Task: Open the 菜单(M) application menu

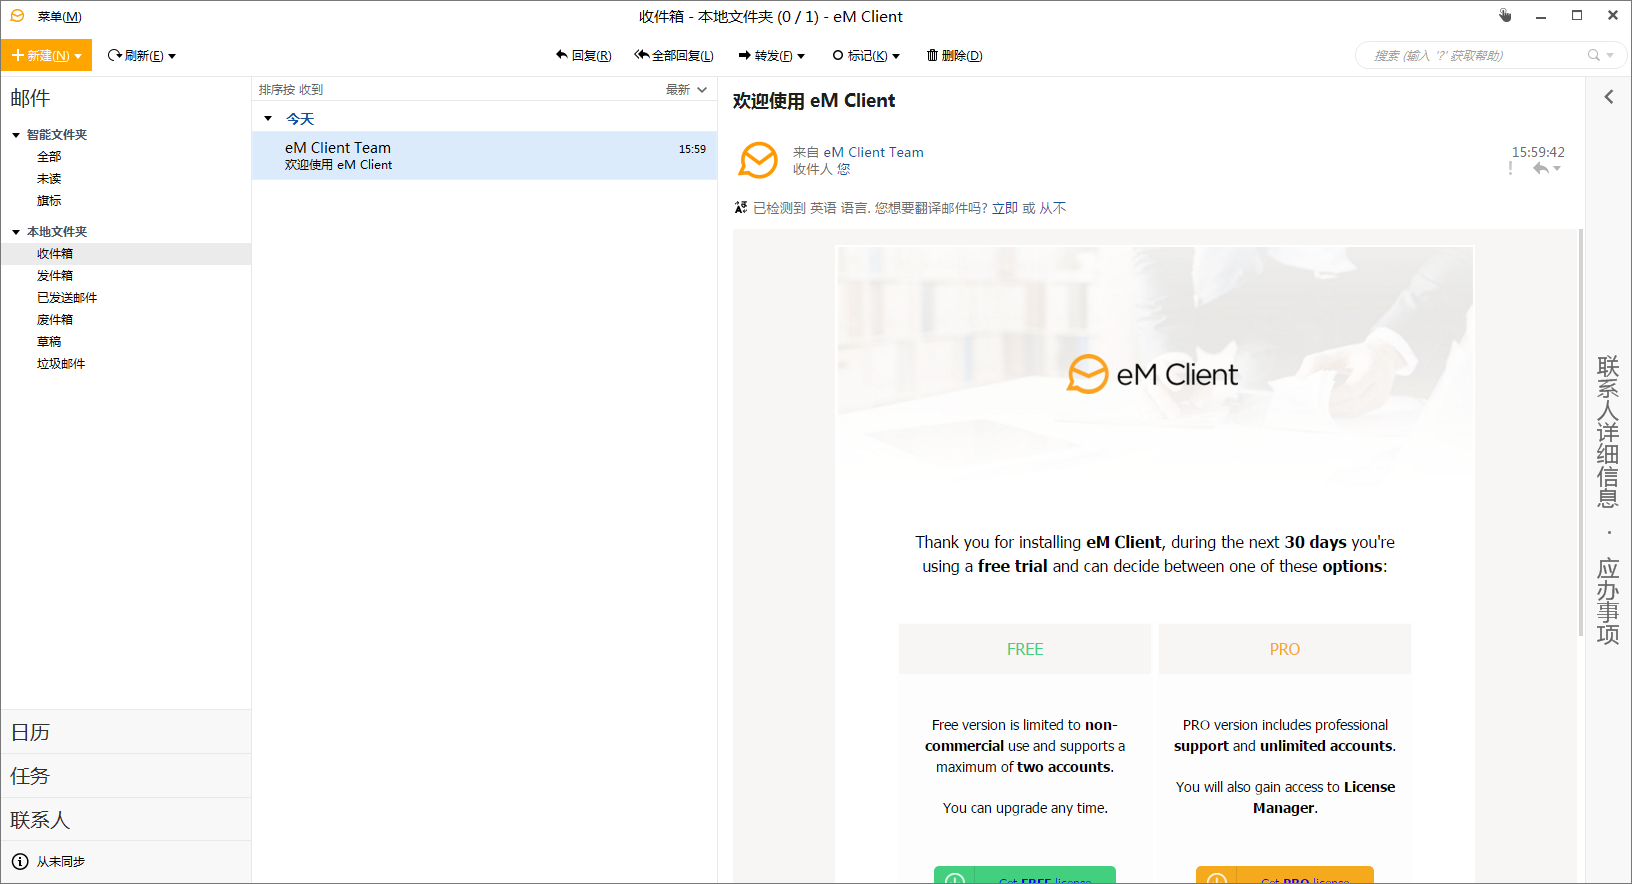Action: tap(59, 17)
